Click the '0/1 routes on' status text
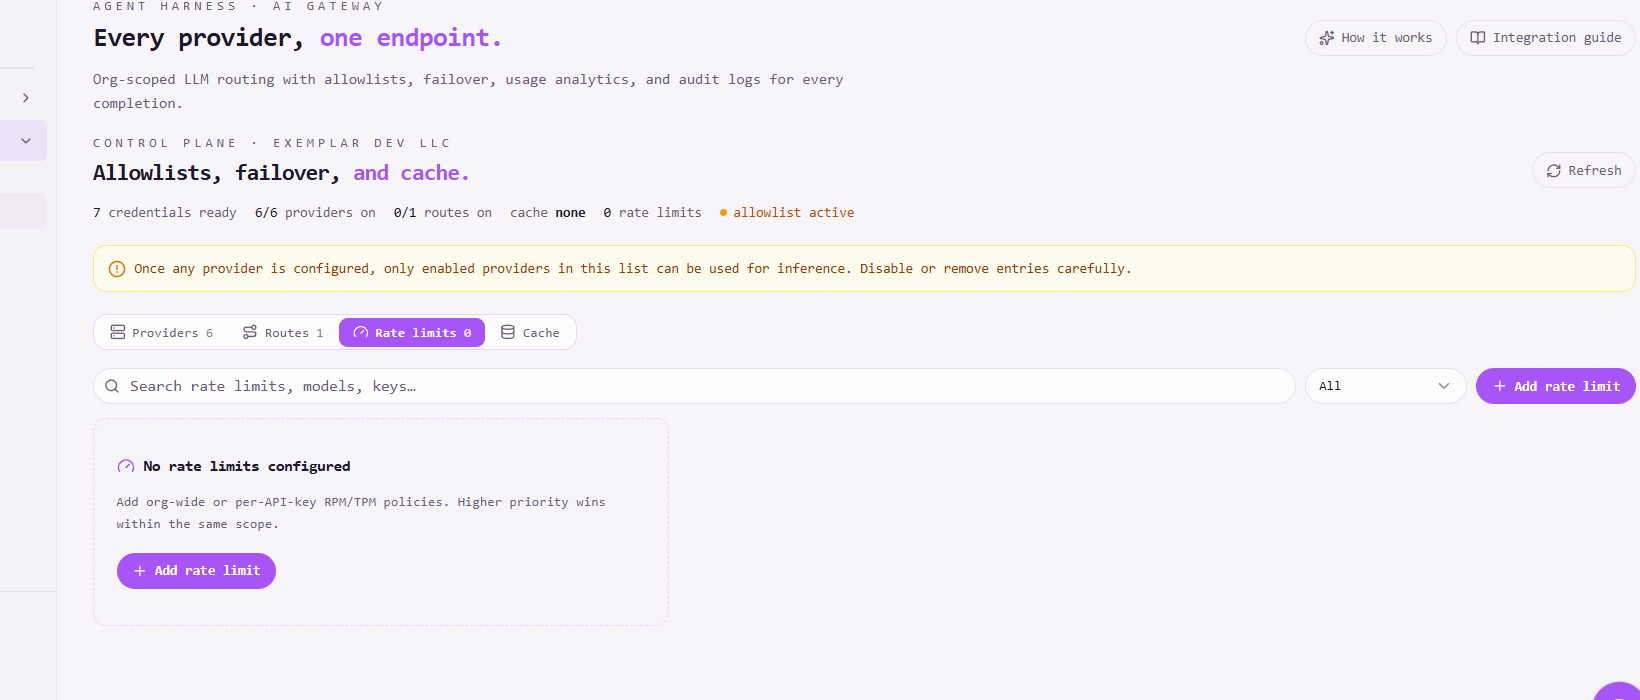 [443, 213]
